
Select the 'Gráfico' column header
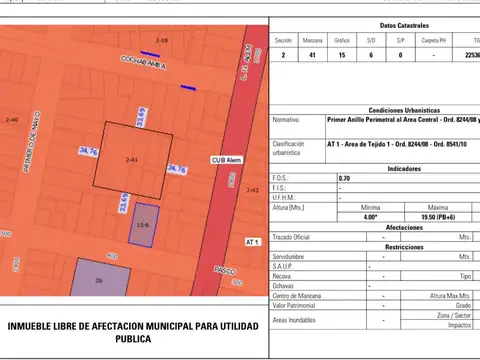342,40
